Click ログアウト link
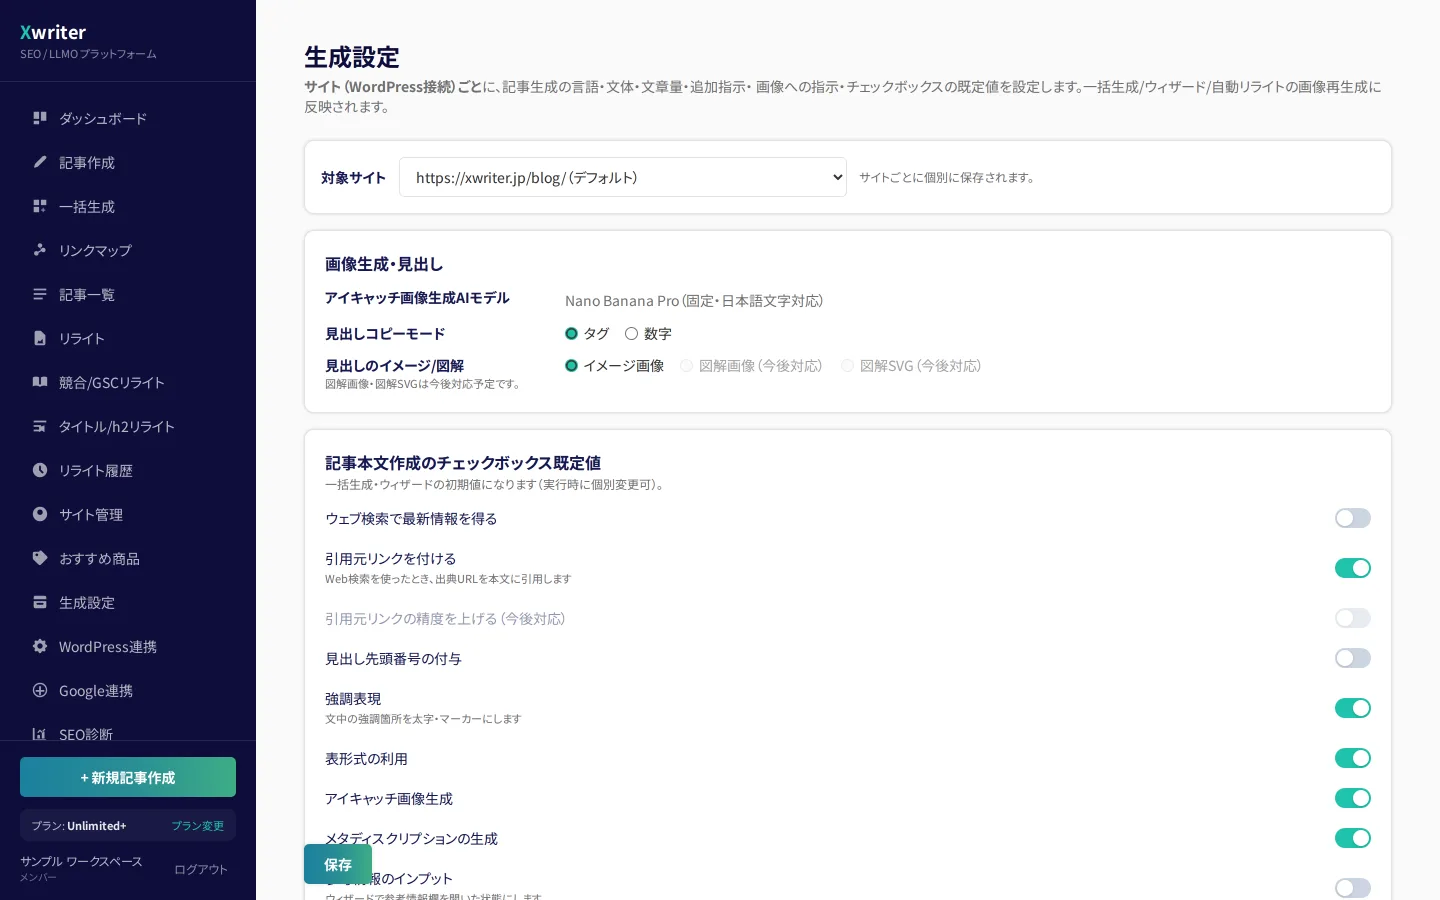Image resolution: width=1440 pixels, height=900 pixels. pyautogui.click(x=201, y=870)
